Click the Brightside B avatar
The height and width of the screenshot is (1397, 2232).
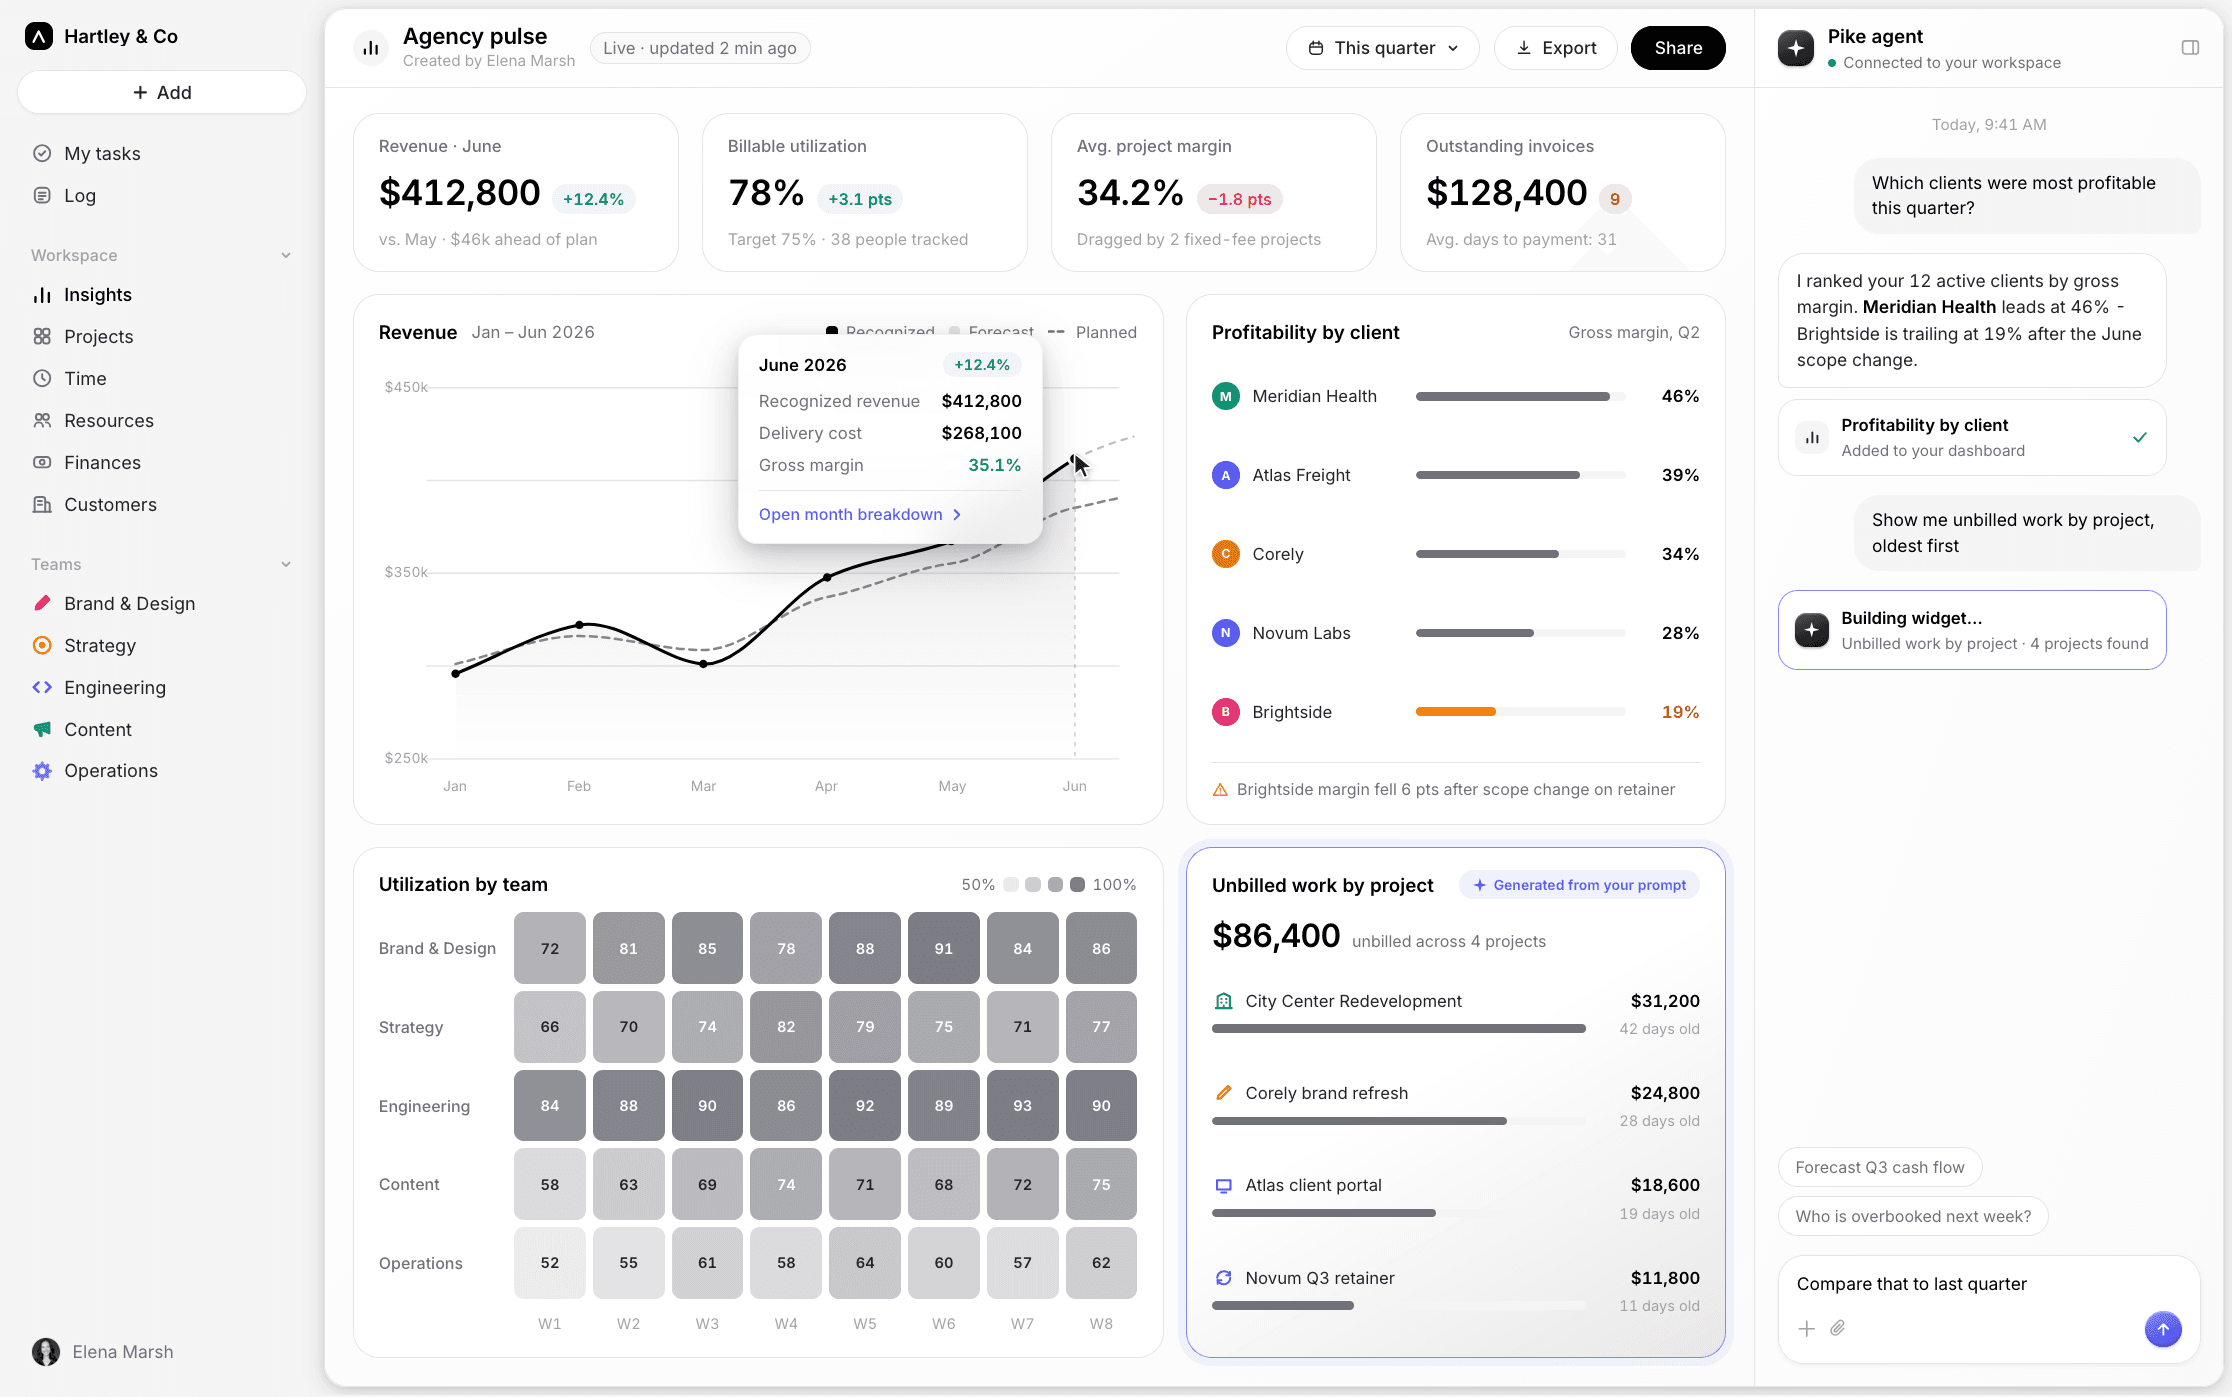[1225, 712]
